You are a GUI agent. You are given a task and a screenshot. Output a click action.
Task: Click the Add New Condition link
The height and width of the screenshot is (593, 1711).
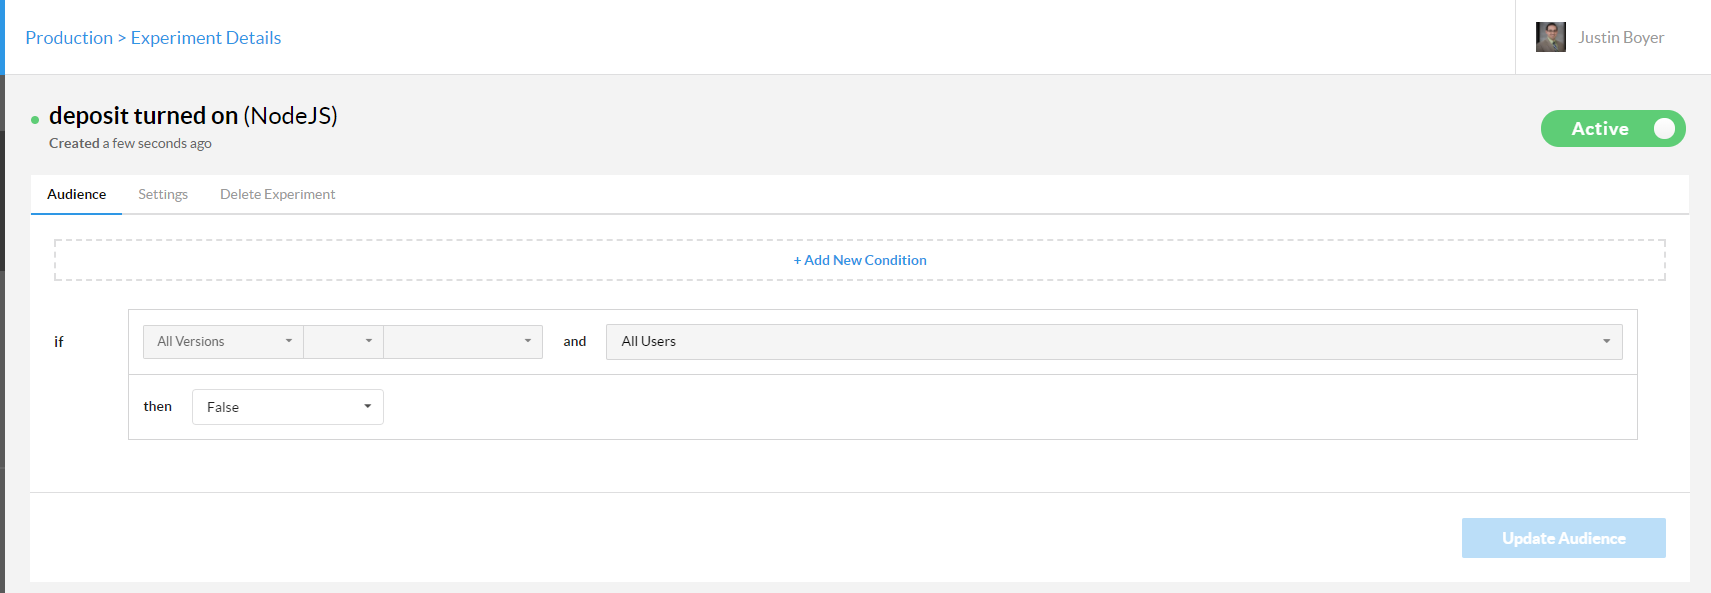[x=860, y=260]
